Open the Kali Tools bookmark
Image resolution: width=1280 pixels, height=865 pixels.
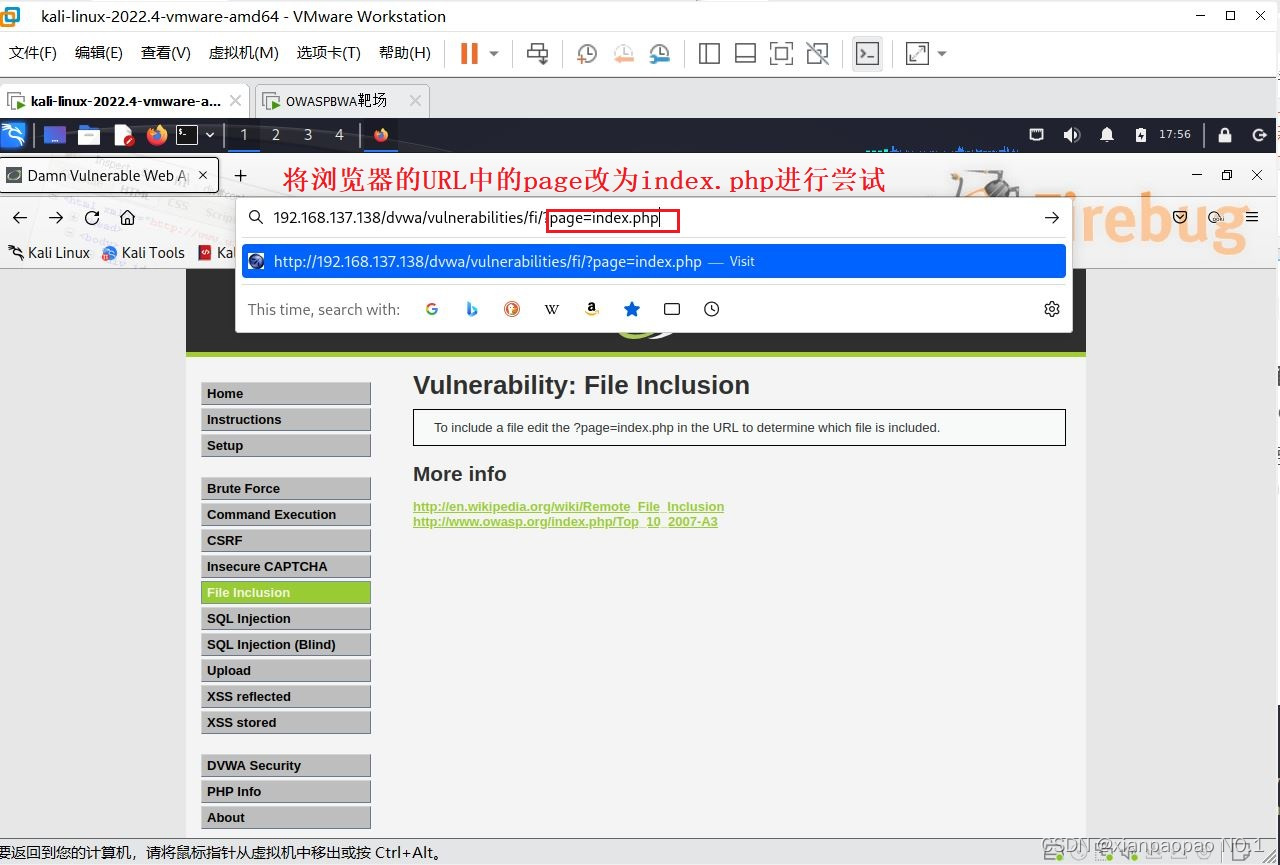point(143,253)
